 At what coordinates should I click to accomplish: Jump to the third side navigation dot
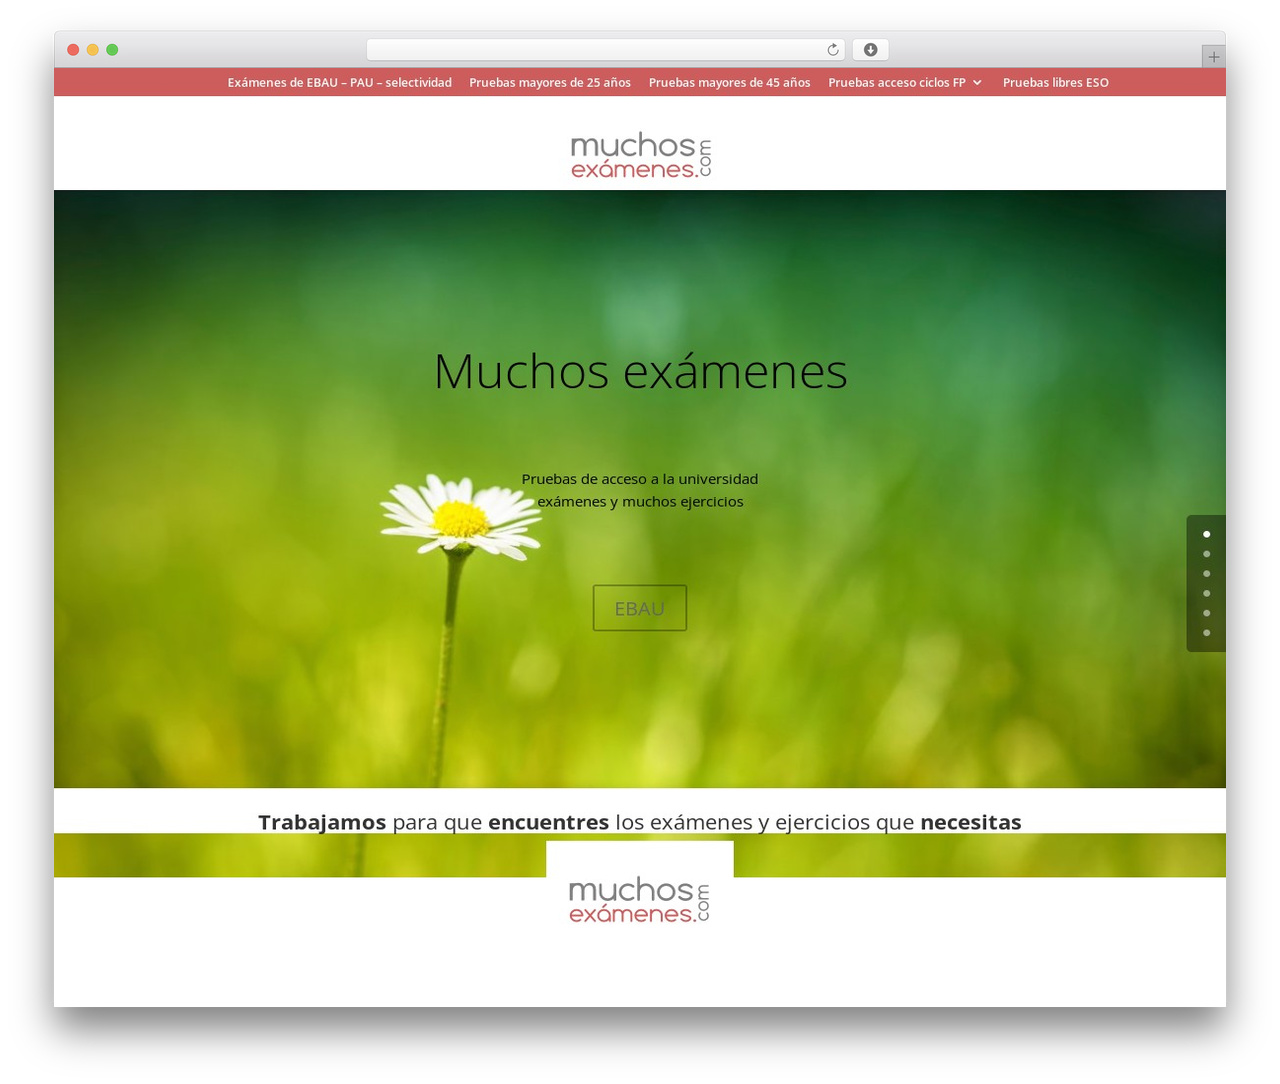[x=1207, y=574]
